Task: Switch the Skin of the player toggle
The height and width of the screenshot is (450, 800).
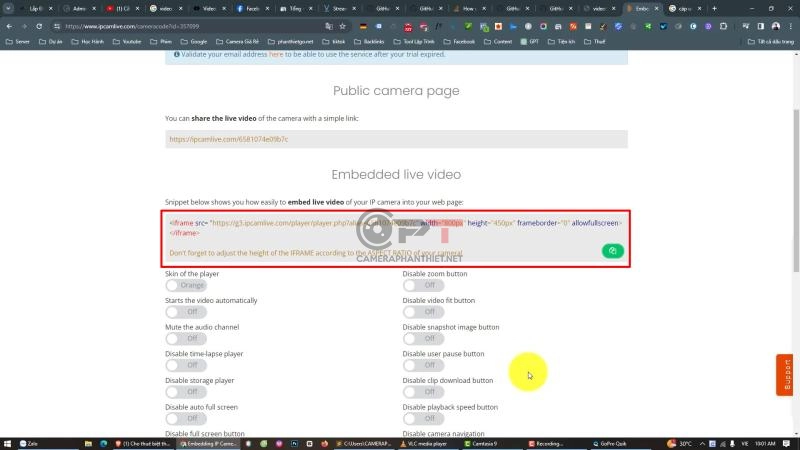Action: click(x=186, y=285)
